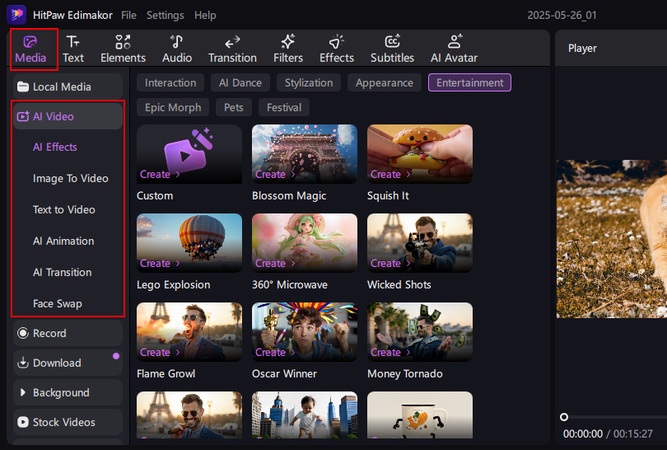
Task: Click the man with cigar thumbnail
Action: (x=189, y=415)
